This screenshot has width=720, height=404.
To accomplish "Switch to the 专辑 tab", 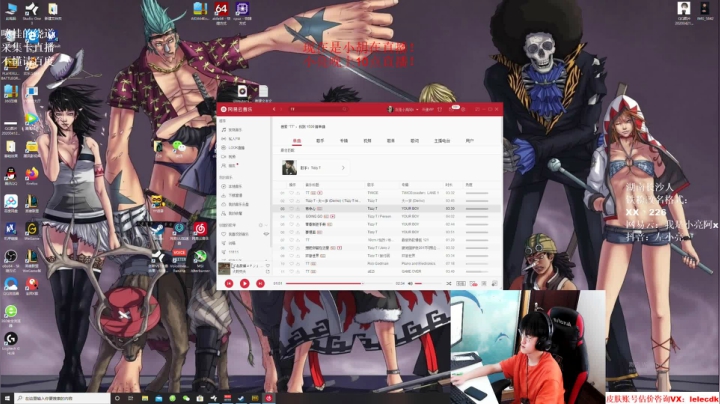I will [344, 141].
